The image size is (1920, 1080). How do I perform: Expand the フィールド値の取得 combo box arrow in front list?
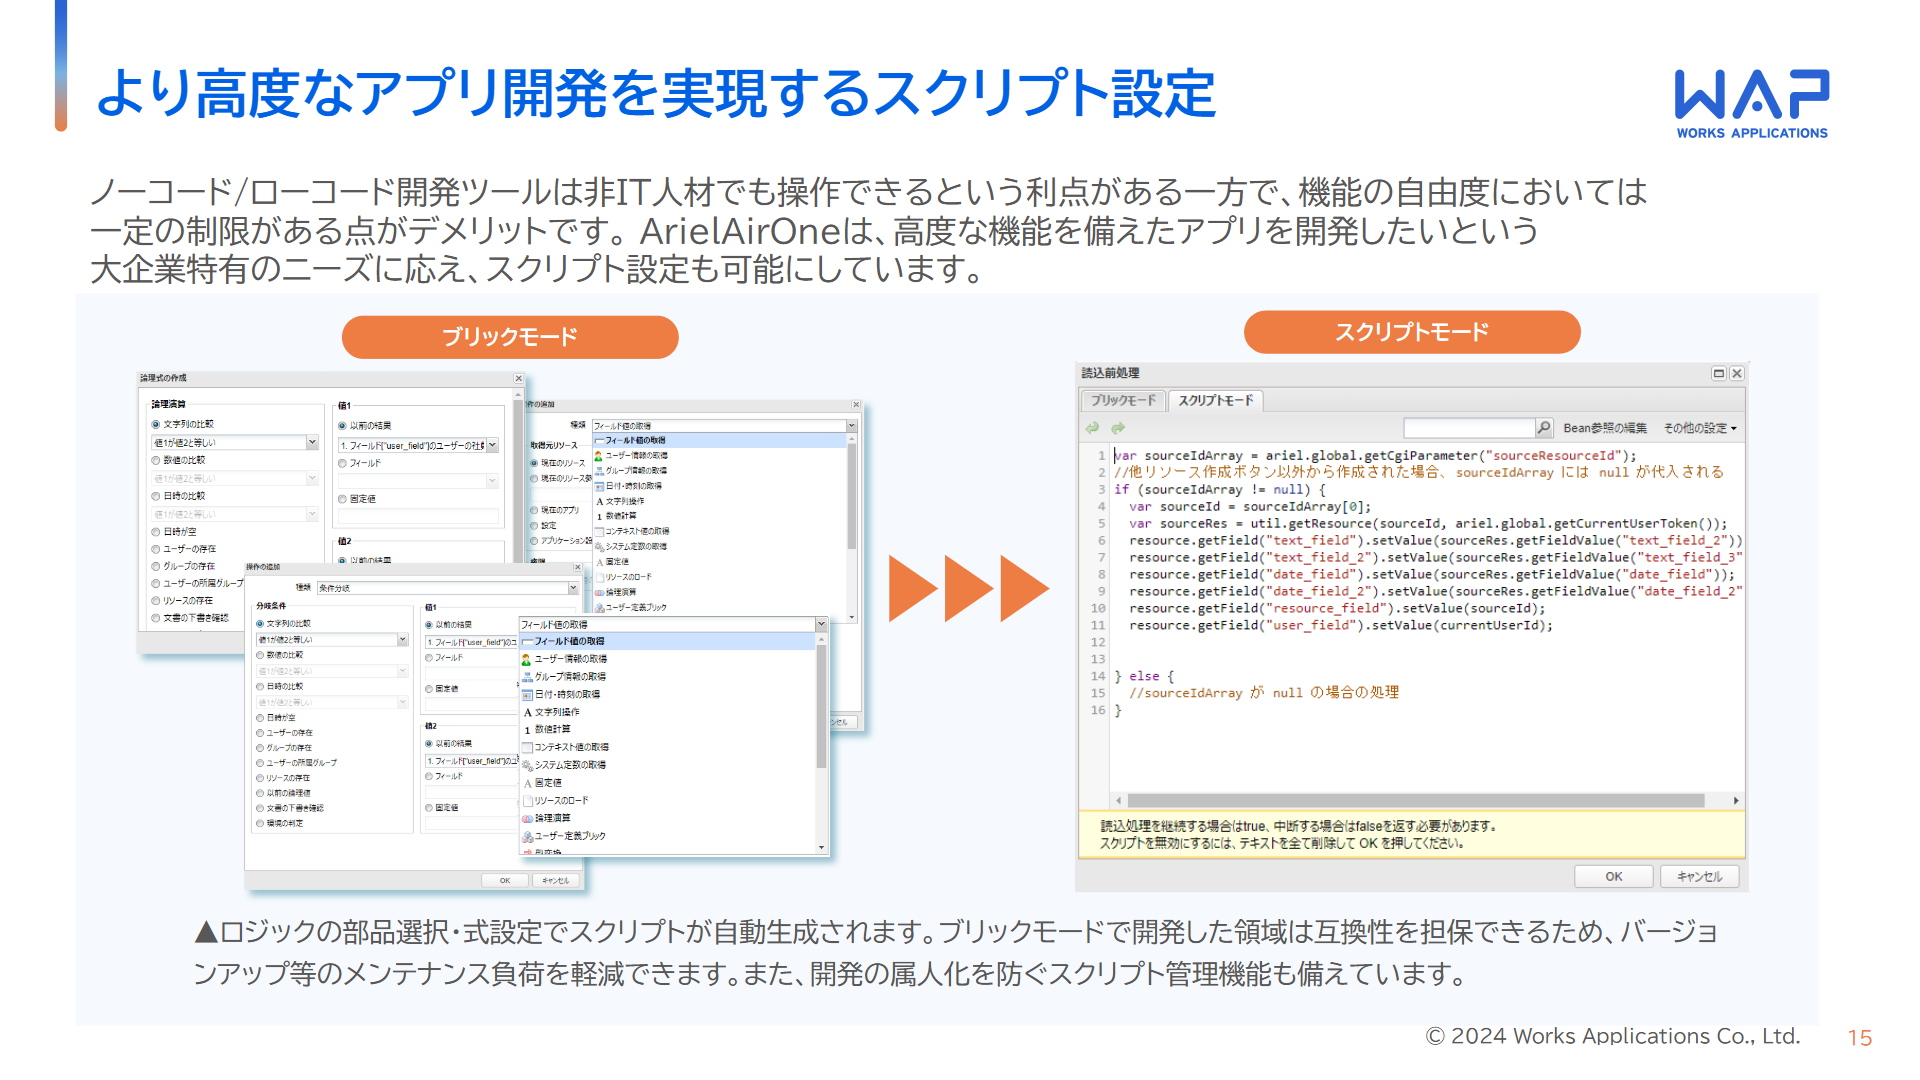pyautogui.click(x=821, y=624)
